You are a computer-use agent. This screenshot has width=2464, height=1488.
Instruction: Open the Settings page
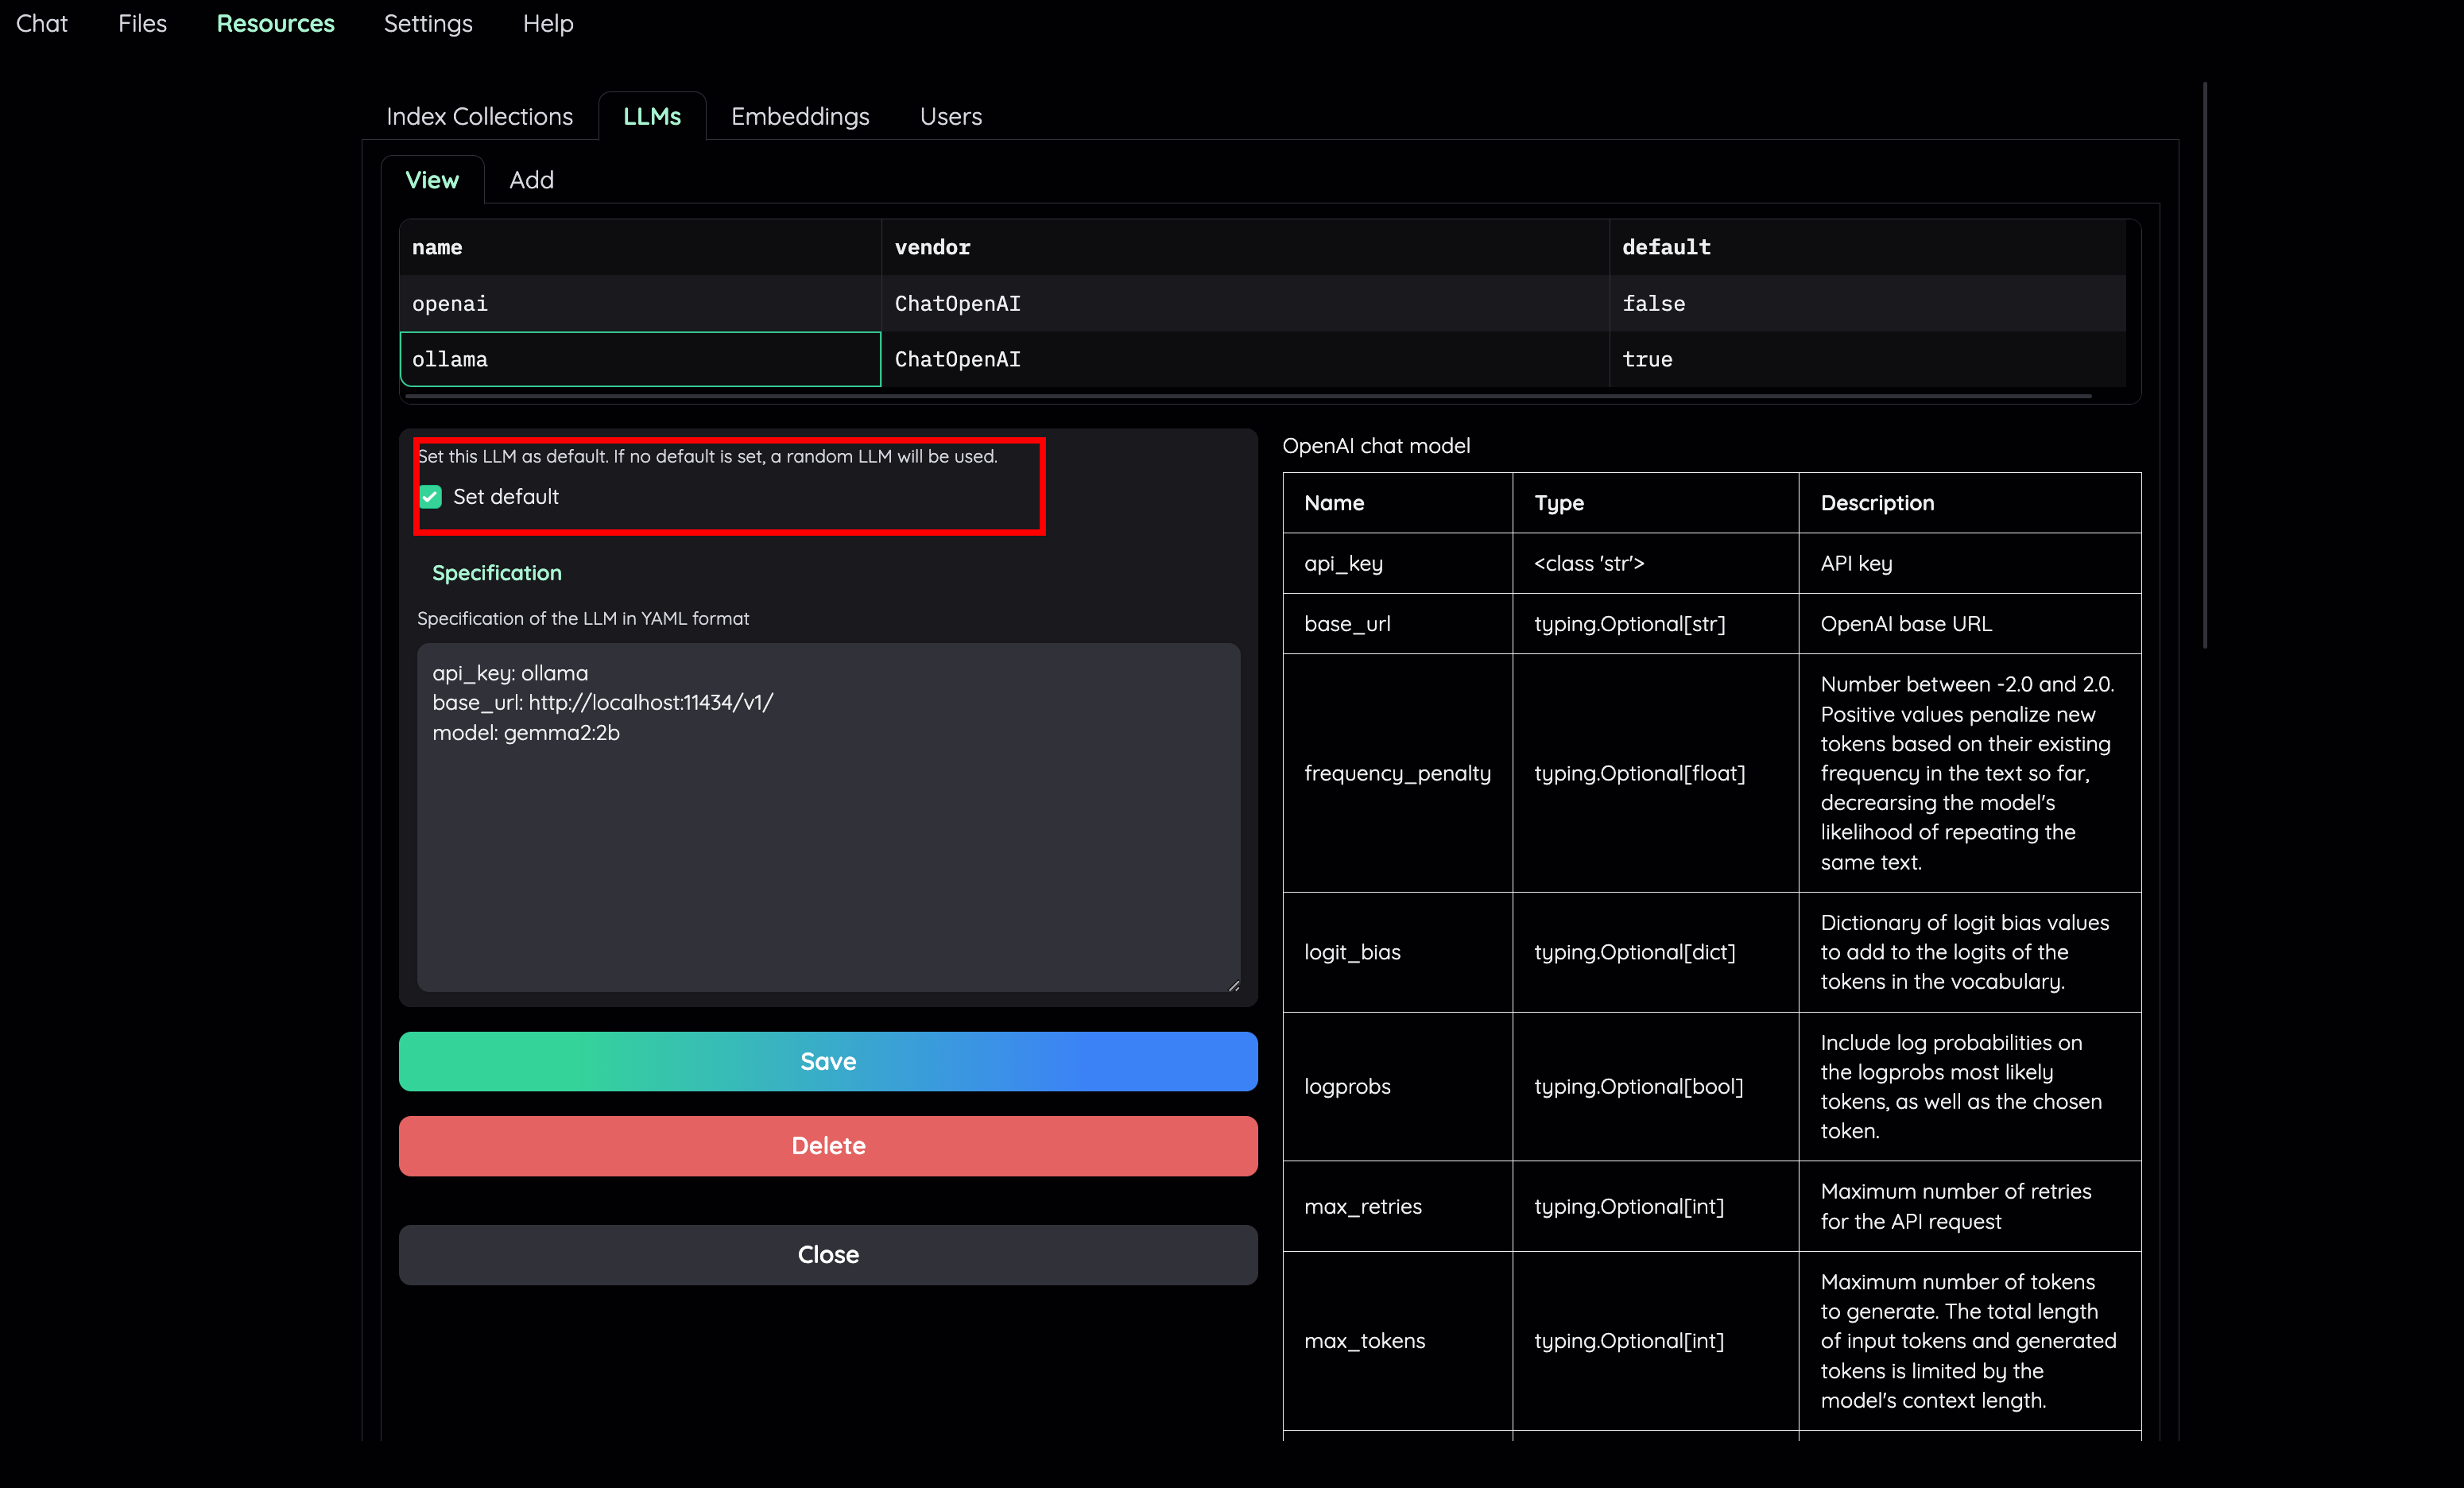tap(428, 23)
